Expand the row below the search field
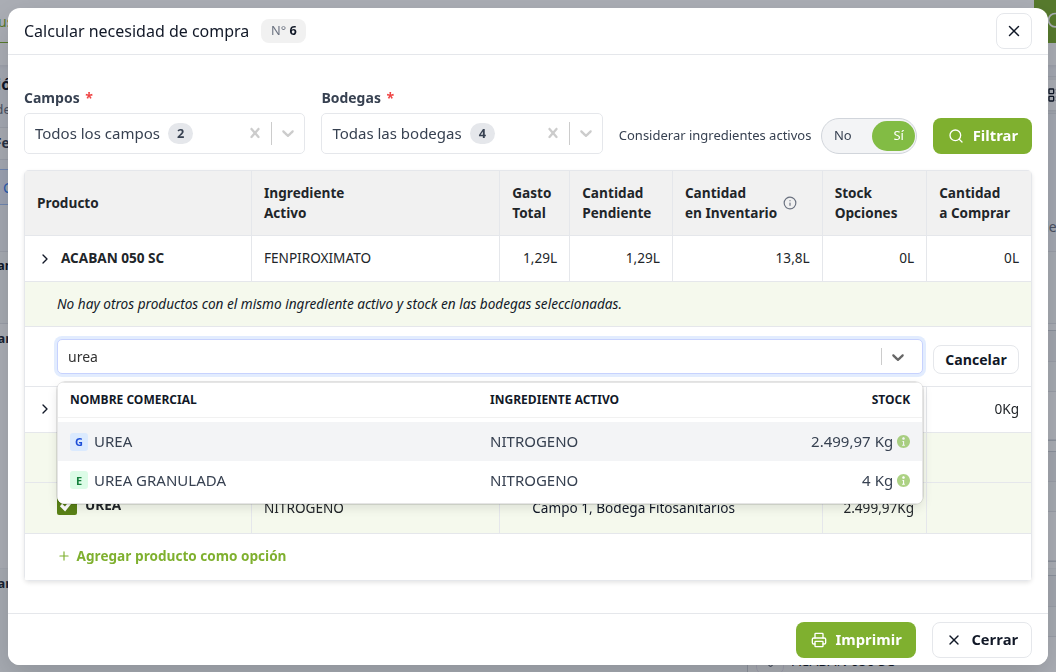Image resolution: width=1056 pixels, height=672 pixels. pyautogui.click(x=44, y=409)
